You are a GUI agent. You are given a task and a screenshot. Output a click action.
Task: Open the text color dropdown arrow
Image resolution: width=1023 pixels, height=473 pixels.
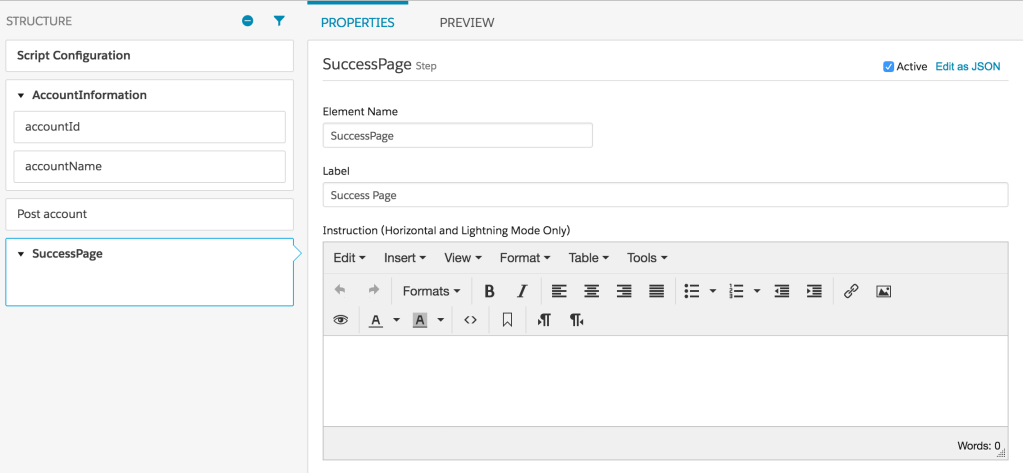396,320
